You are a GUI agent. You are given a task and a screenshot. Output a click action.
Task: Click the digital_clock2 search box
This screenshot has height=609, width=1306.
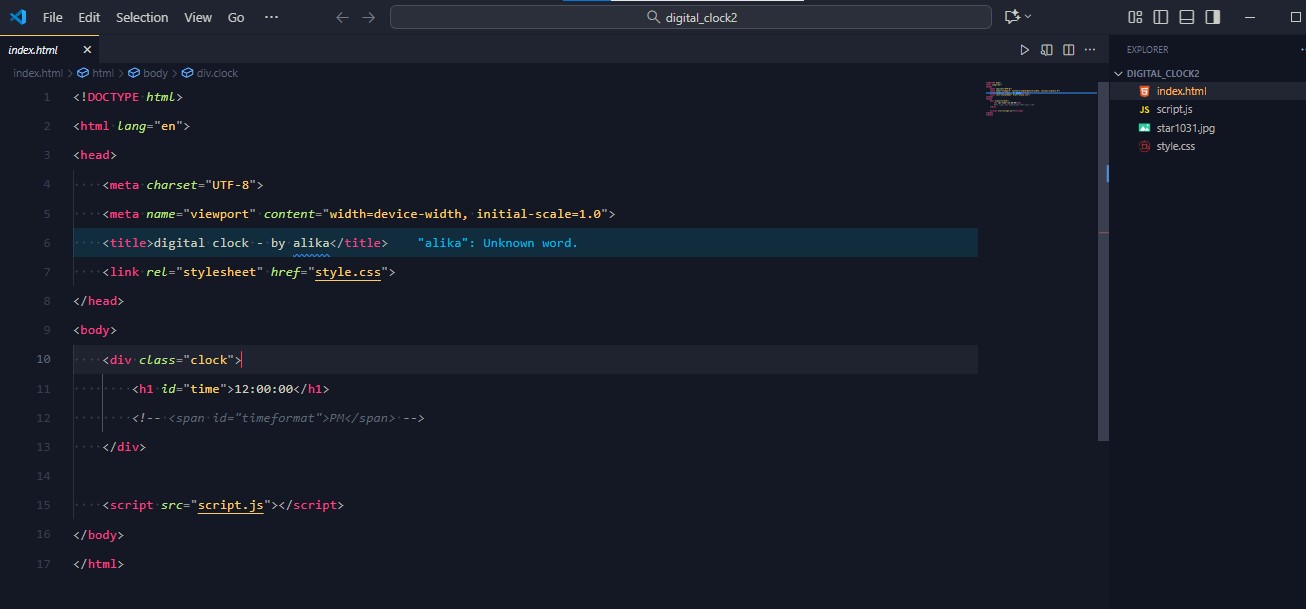point(692,17)
